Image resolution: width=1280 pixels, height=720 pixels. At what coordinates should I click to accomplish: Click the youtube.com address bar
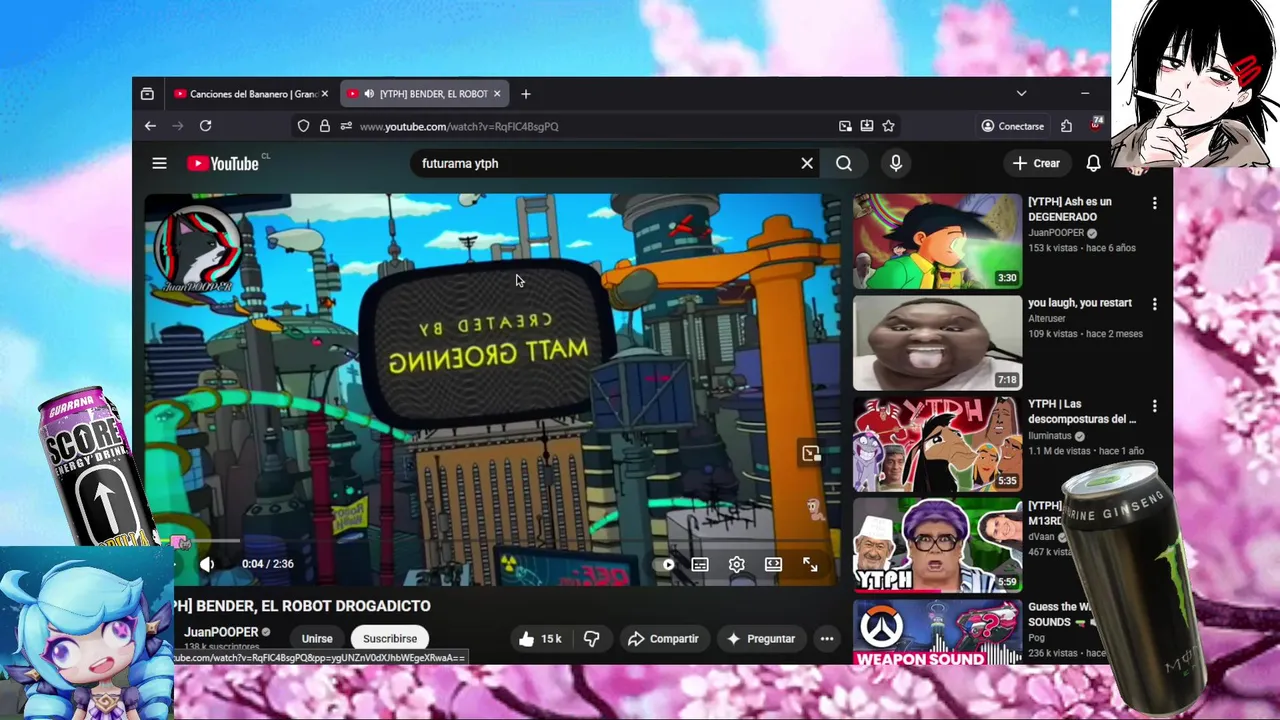(595, 126)
